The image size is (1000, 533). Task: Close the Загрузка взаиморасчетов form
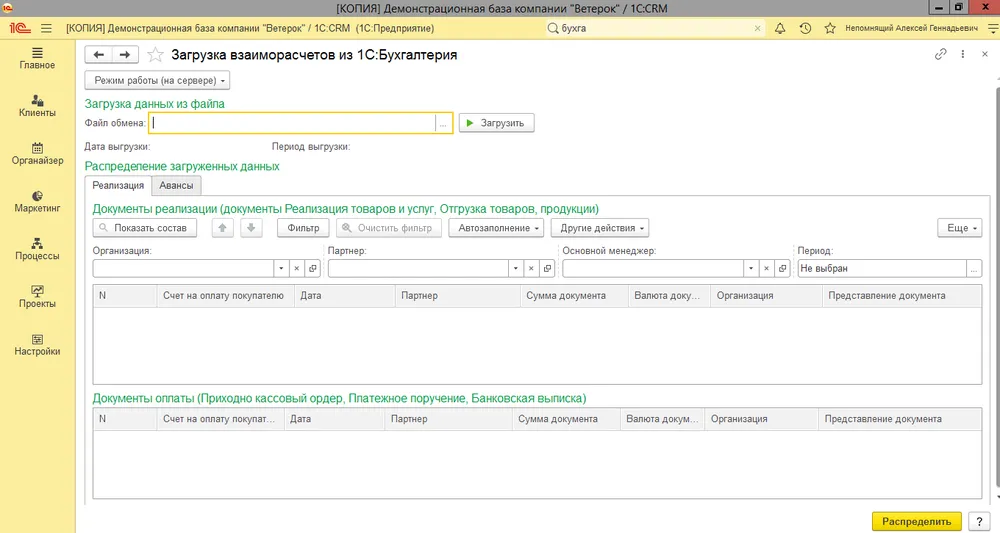pos(985,54)
